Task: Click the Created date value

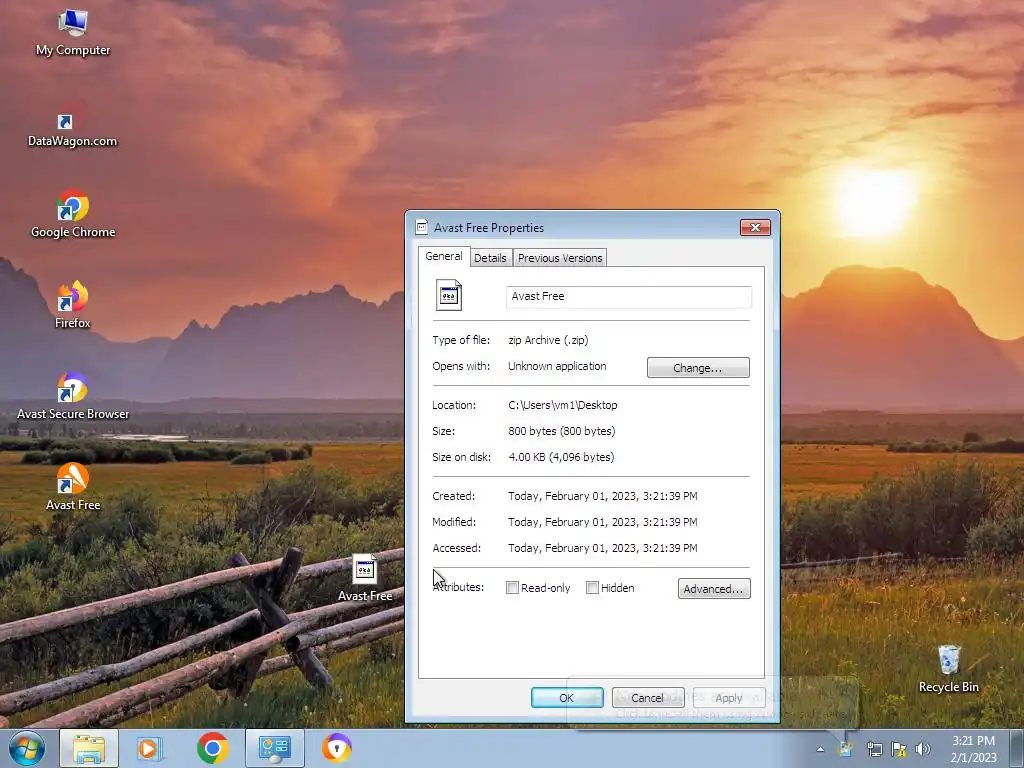Action: pos(603,496)
